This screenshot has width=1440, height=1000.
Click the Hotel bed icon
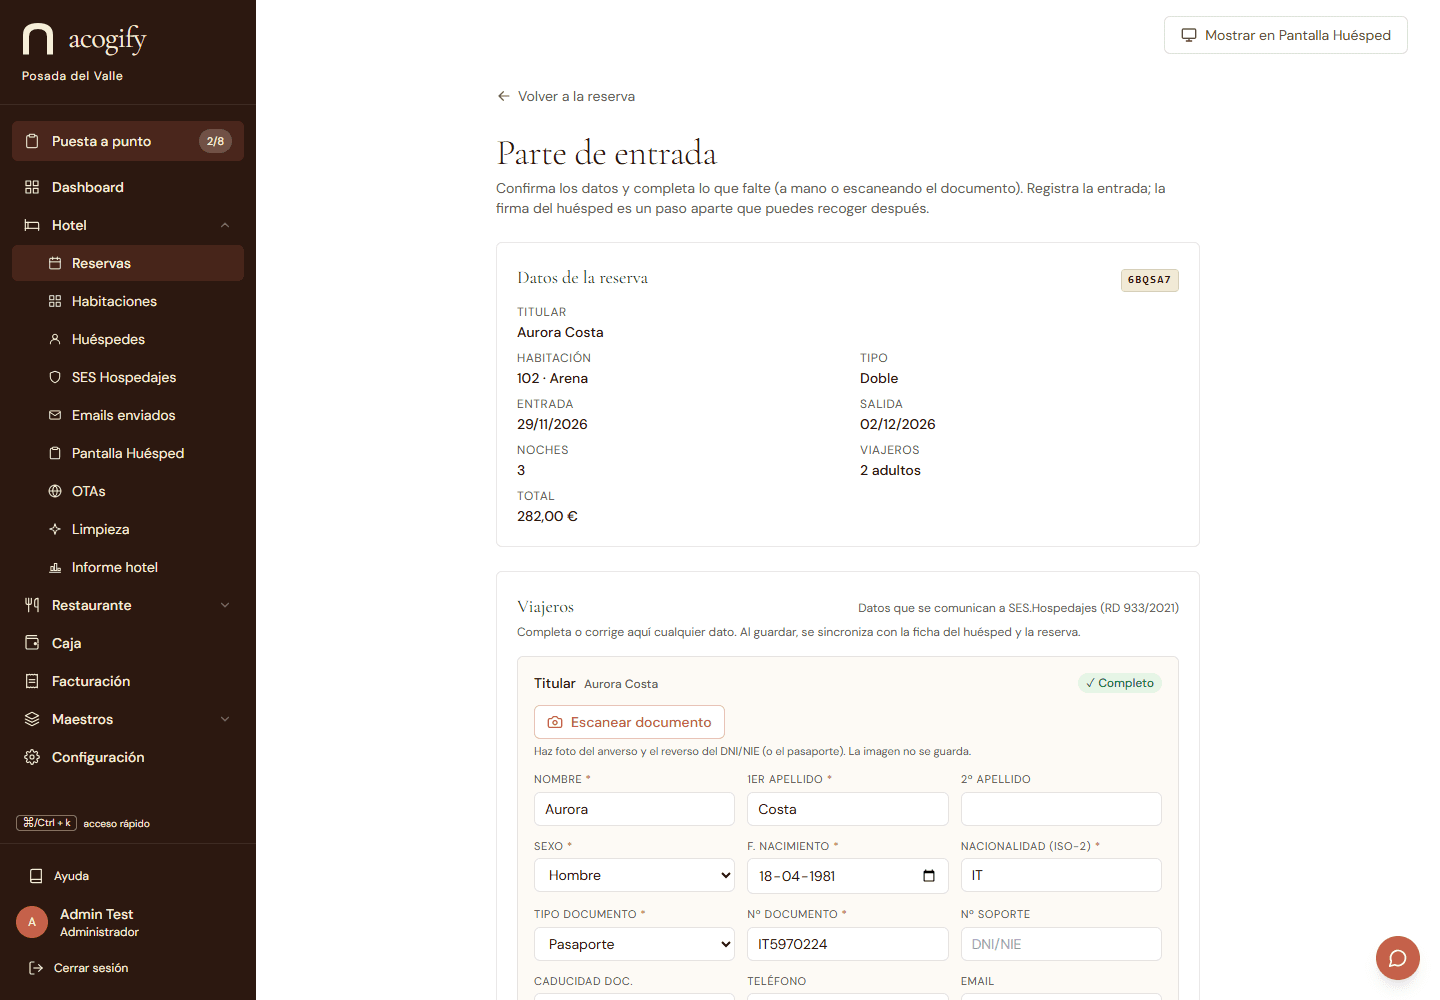(32, 225)
